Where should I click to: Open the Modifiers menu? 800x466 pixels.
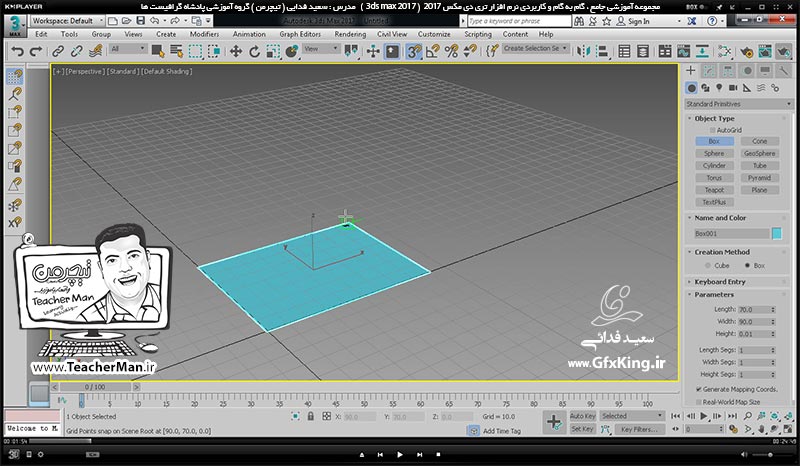tap(204, 34)
